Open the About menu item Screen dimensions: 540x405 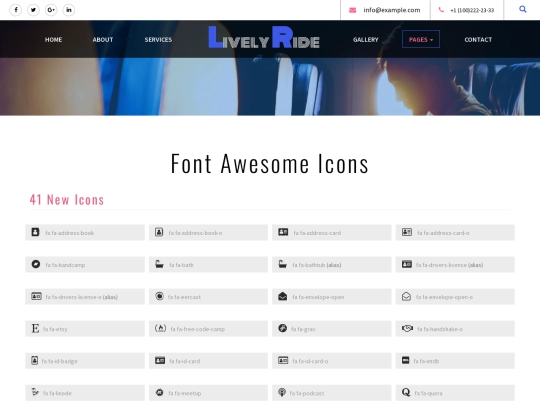103,40
